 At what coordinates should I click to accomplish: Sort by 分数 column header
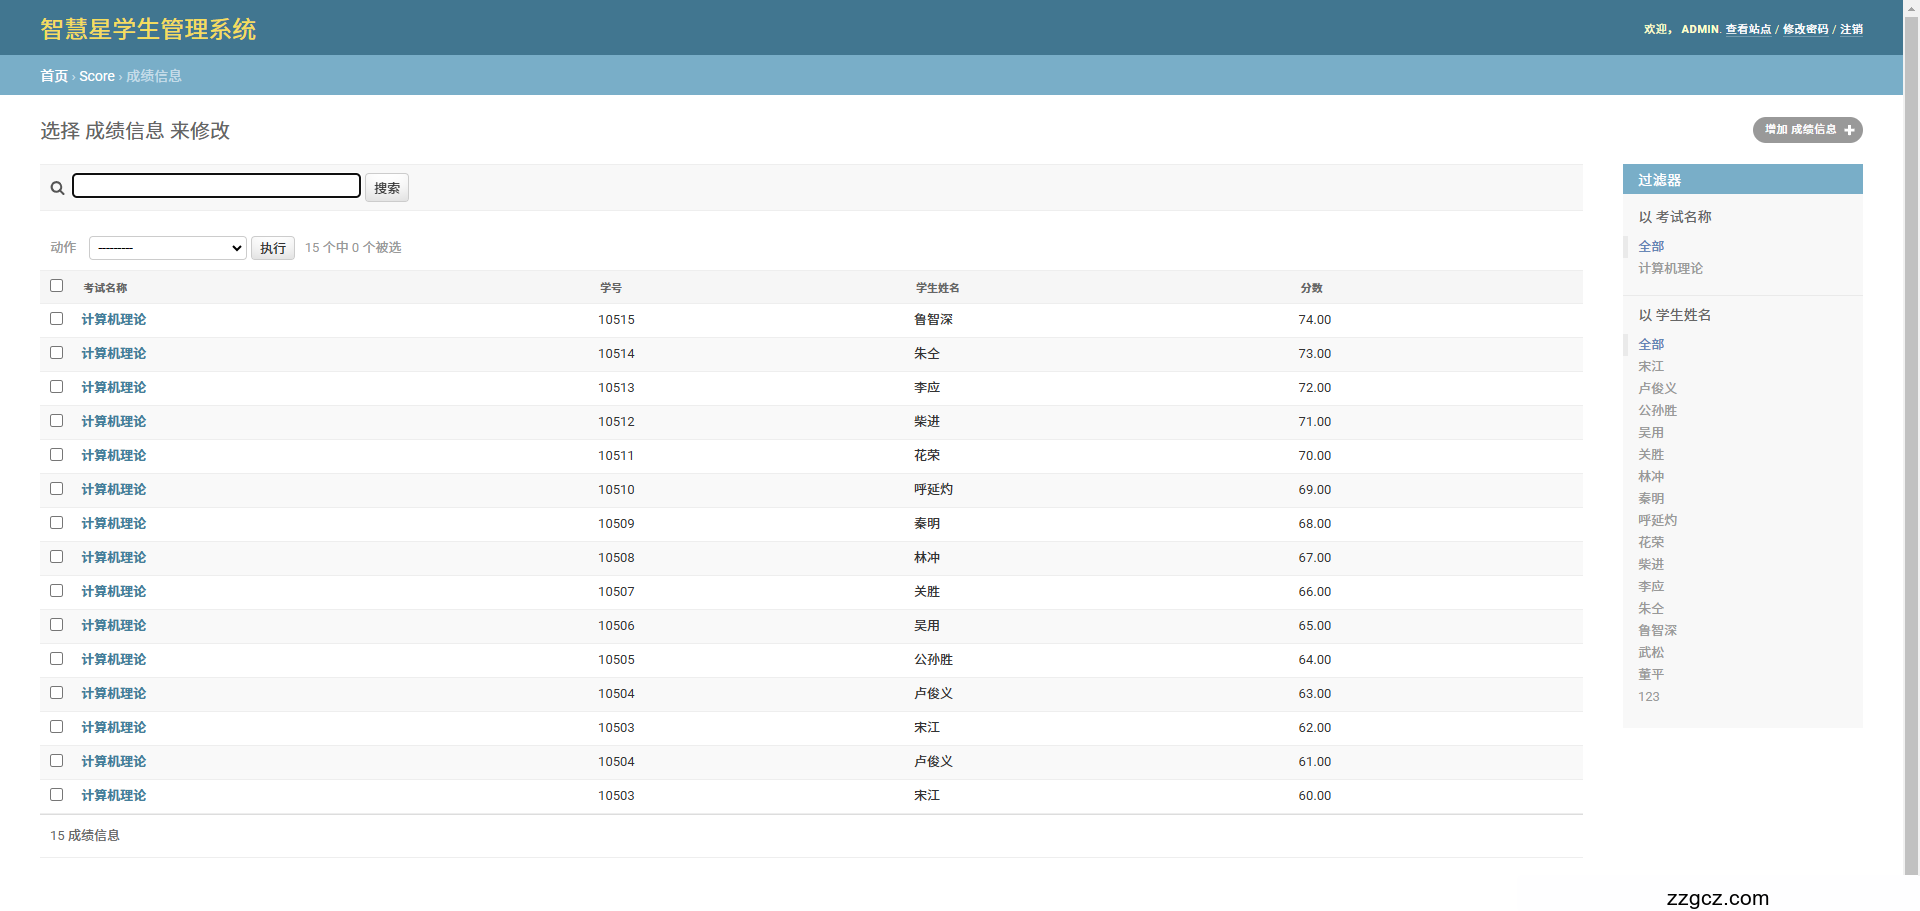[1311, 288]
